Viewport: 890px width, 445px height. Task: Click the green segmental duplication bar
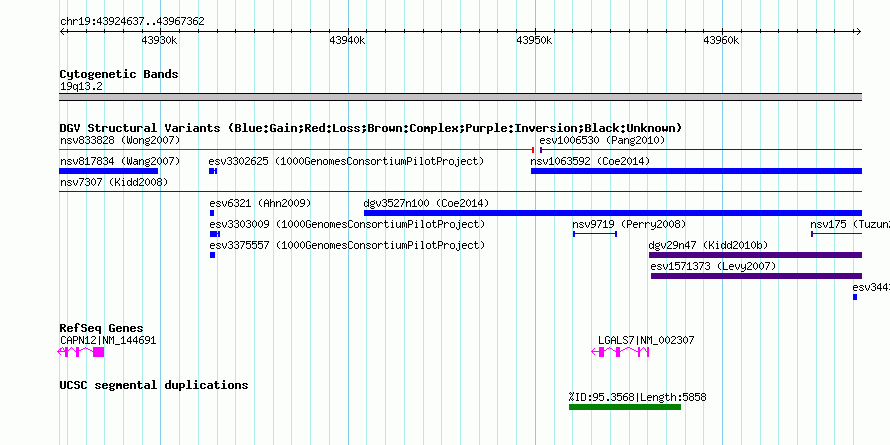point(625,407)
